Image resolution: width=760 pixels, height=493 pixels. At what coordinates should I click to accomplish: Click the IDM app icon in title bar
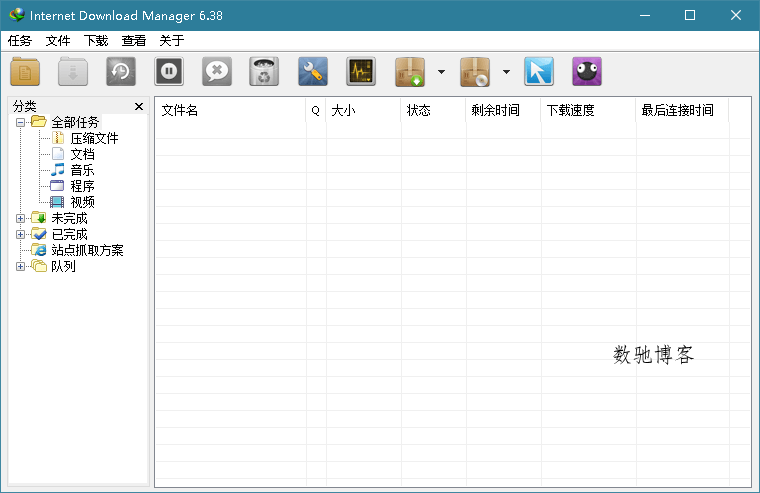tap(17, 15)
